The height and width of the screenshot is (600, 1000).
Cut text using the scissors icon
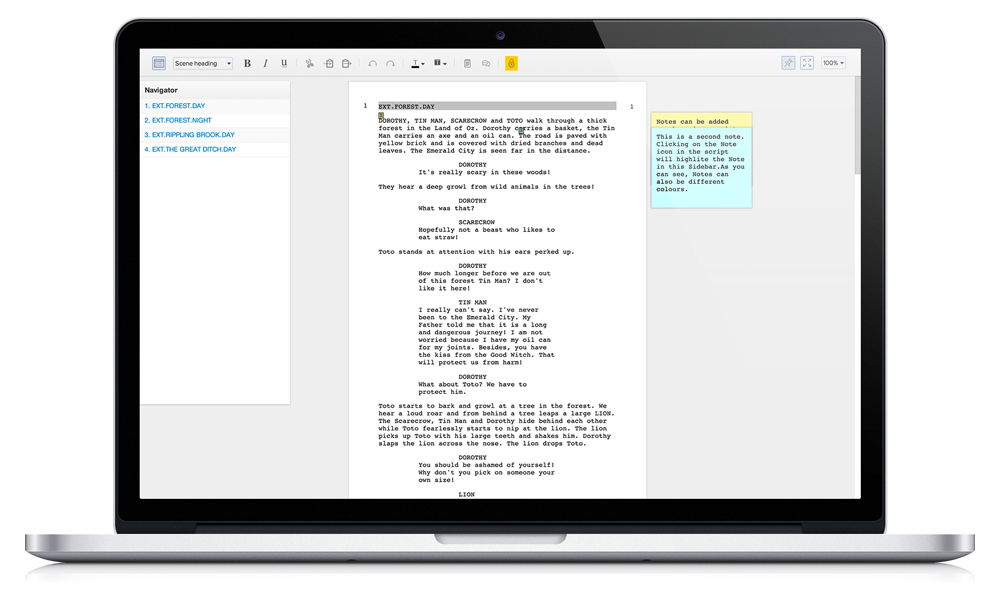pos(308,63)
